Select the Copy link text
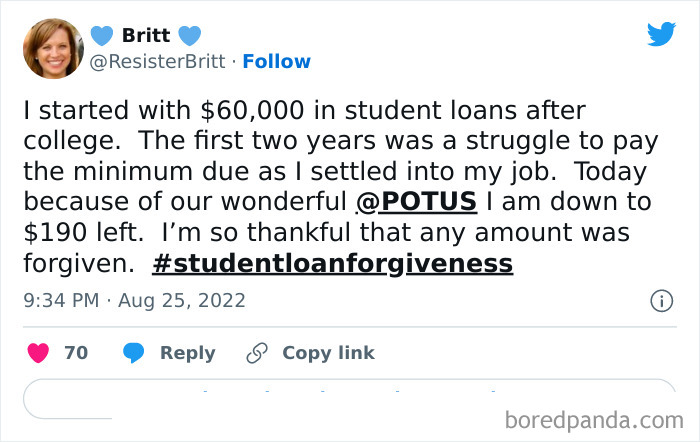This screenshot has width=700, height=442. tap(328, 353)
